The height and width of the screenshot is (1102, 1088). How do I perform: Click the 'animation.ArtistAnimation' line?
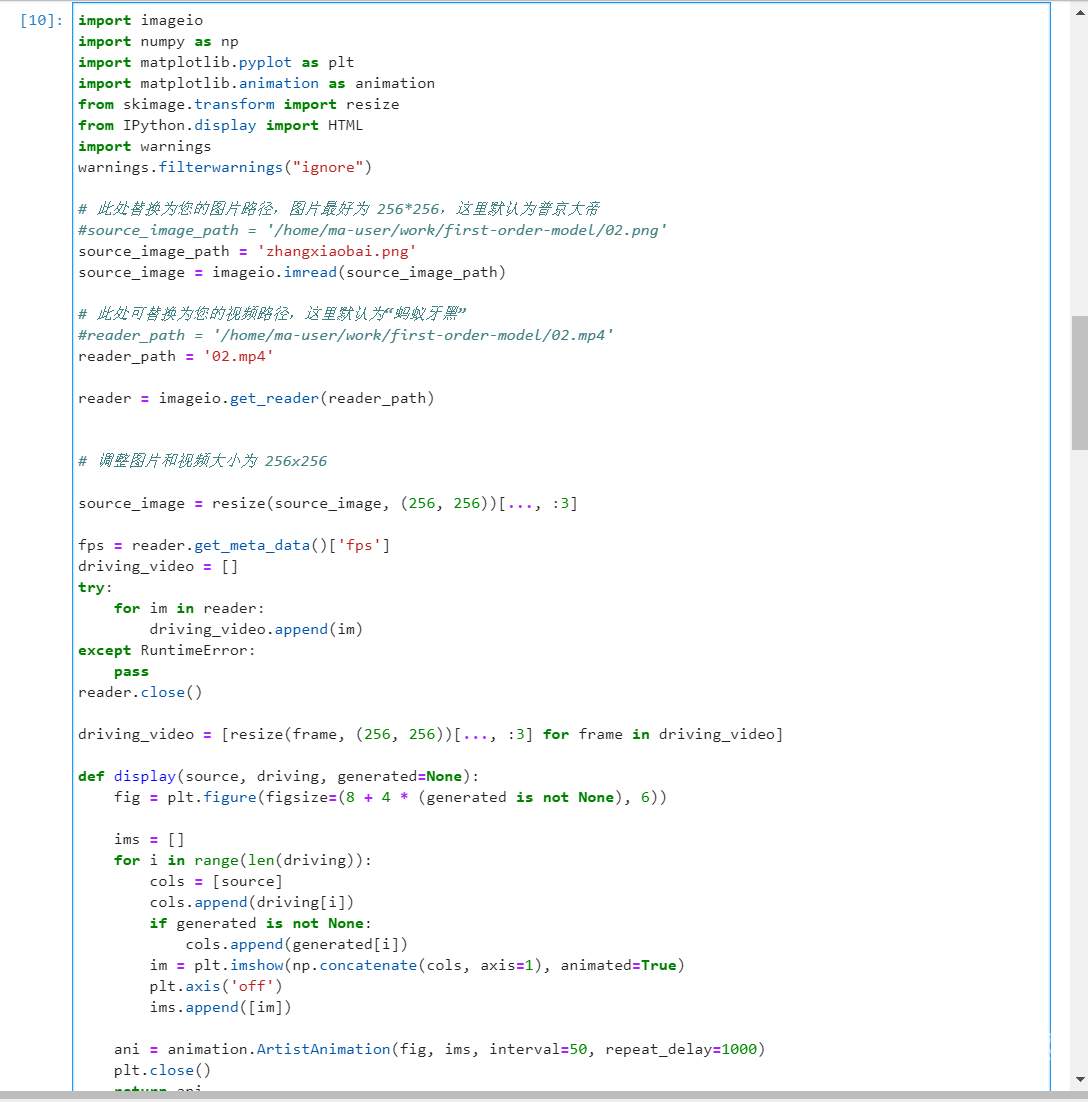click(439, 1049)
